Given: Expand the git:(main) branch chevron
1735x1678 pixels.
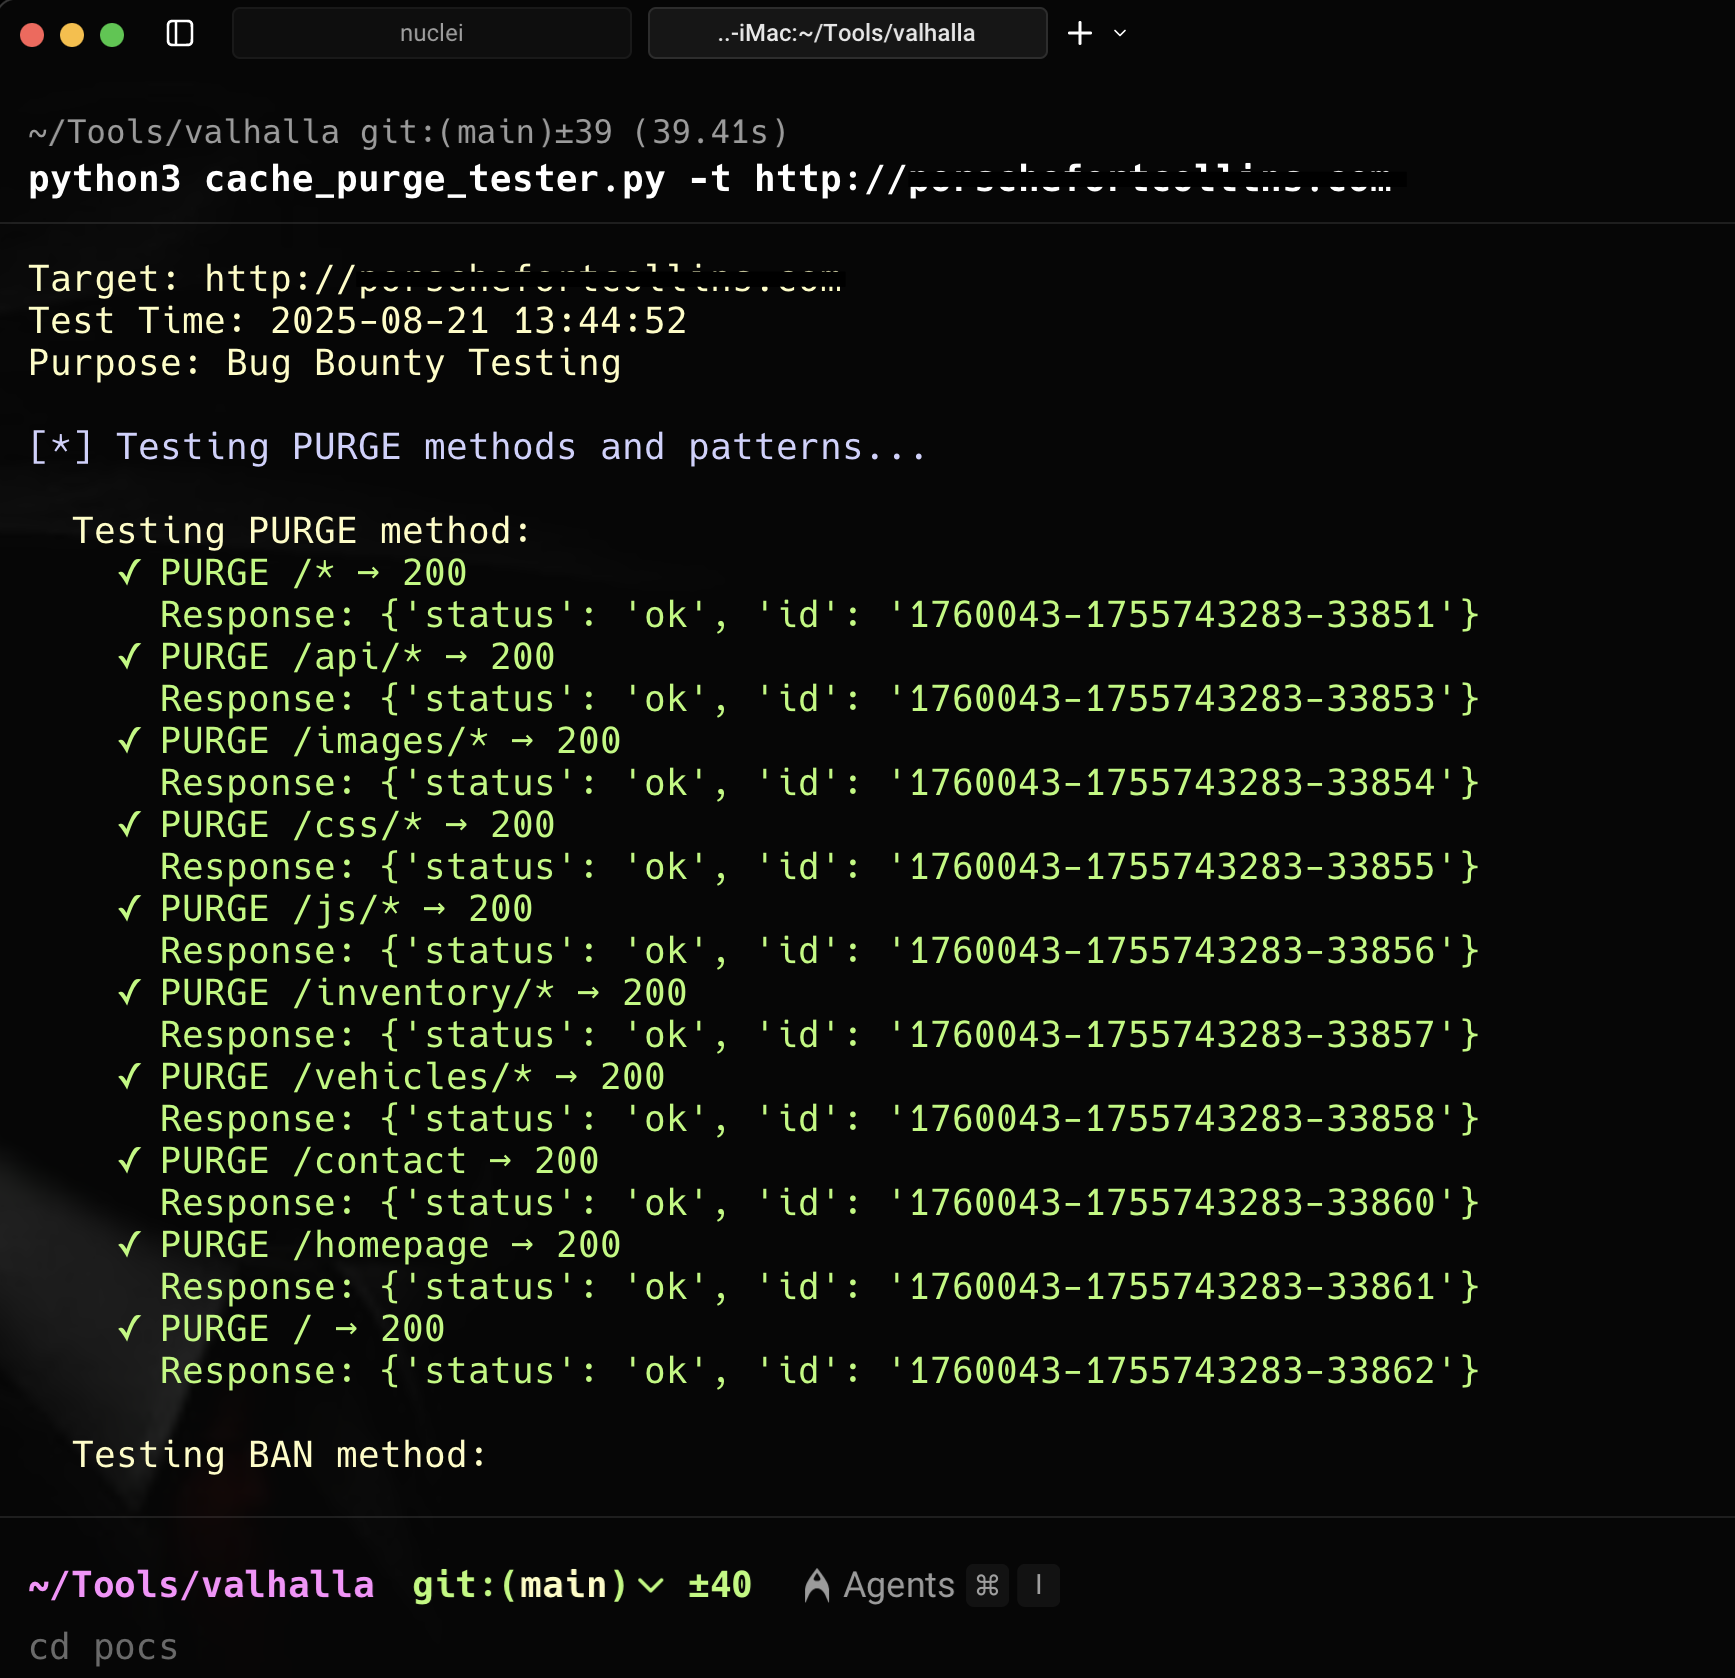Looking at the screenshot, I should (x=651, y=1585).
